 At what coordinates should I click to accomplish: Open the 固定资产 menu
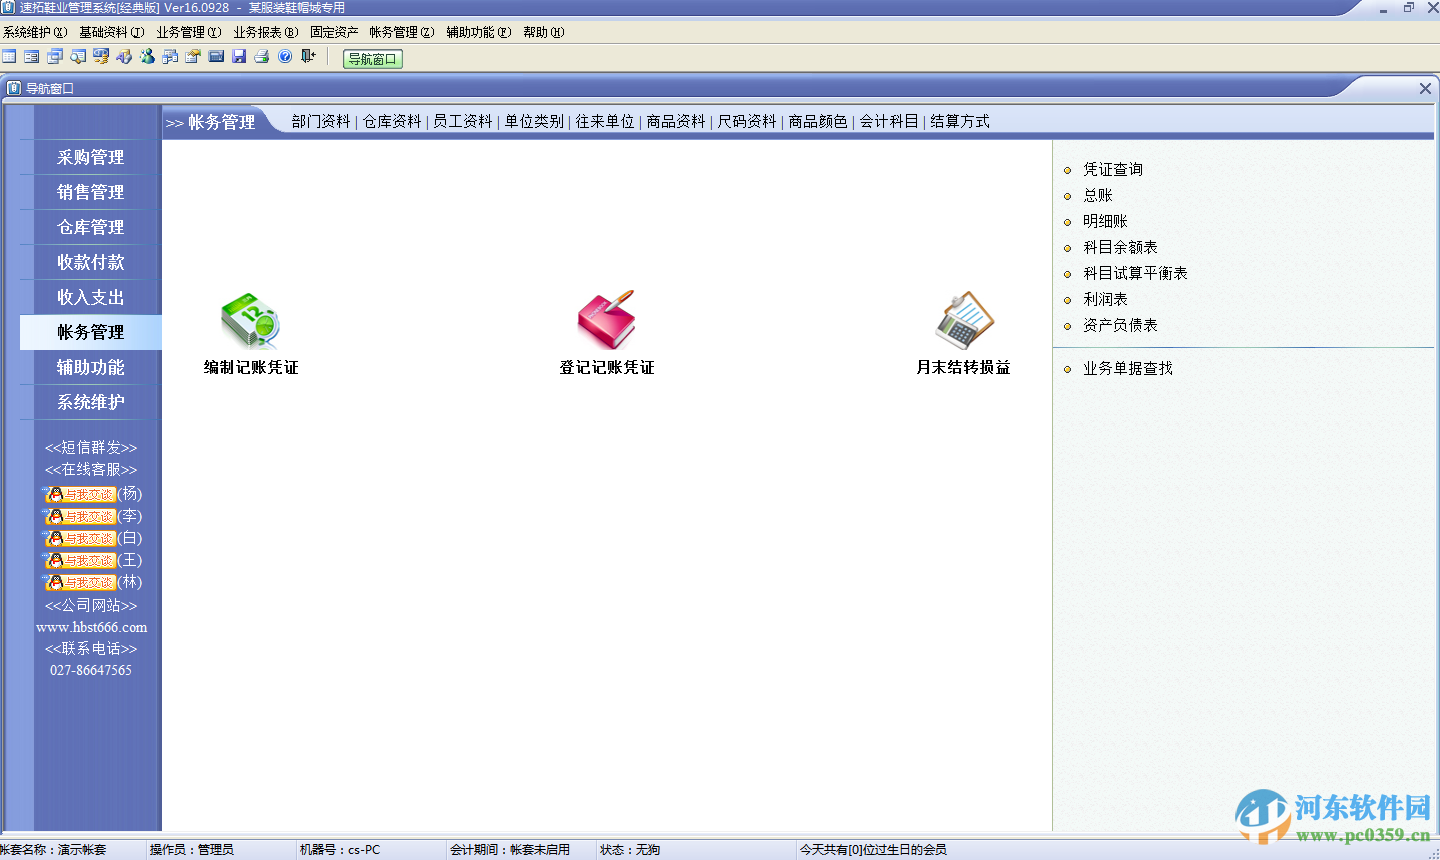coord(334,32)
